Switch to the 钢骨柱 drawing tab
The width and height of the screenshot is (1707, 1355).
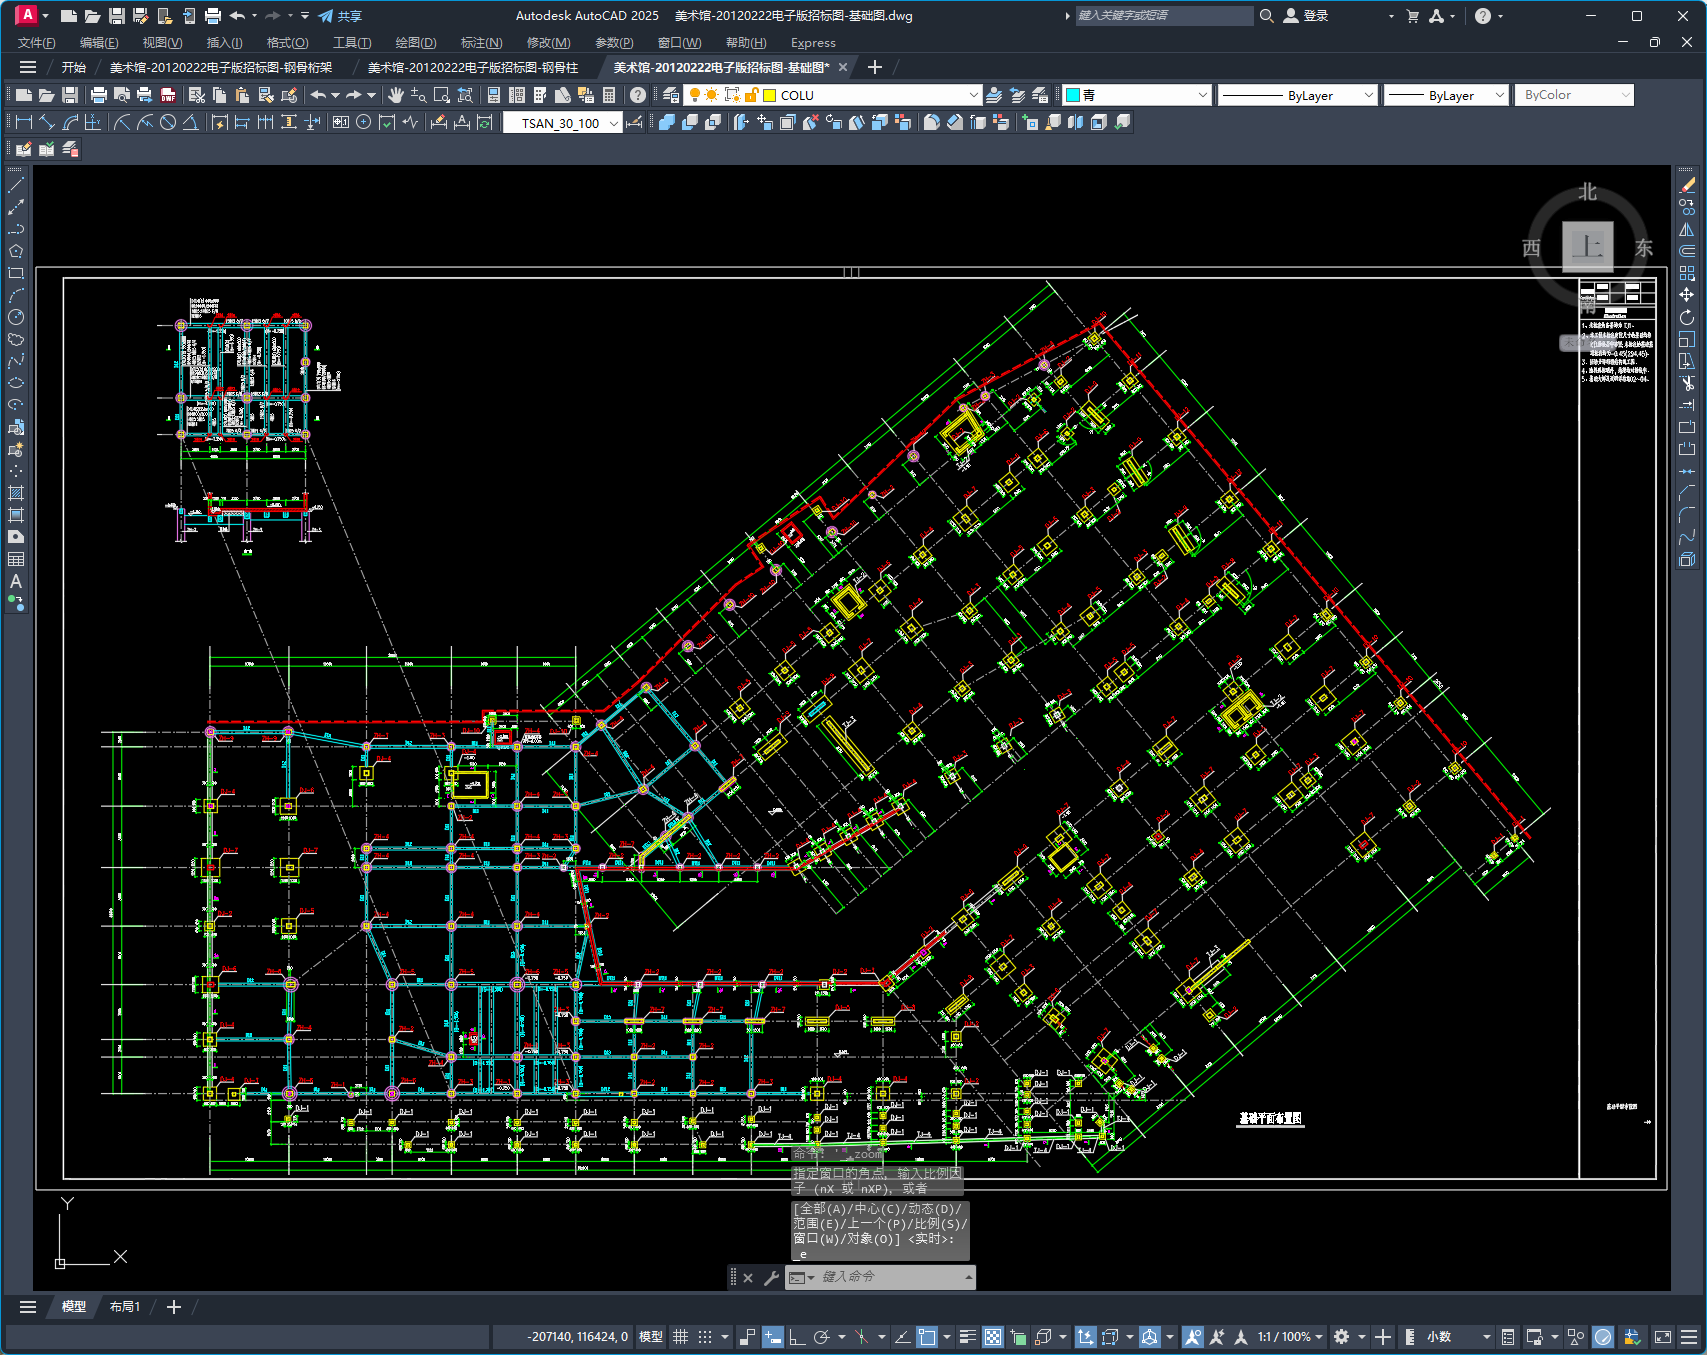(473, 67)
